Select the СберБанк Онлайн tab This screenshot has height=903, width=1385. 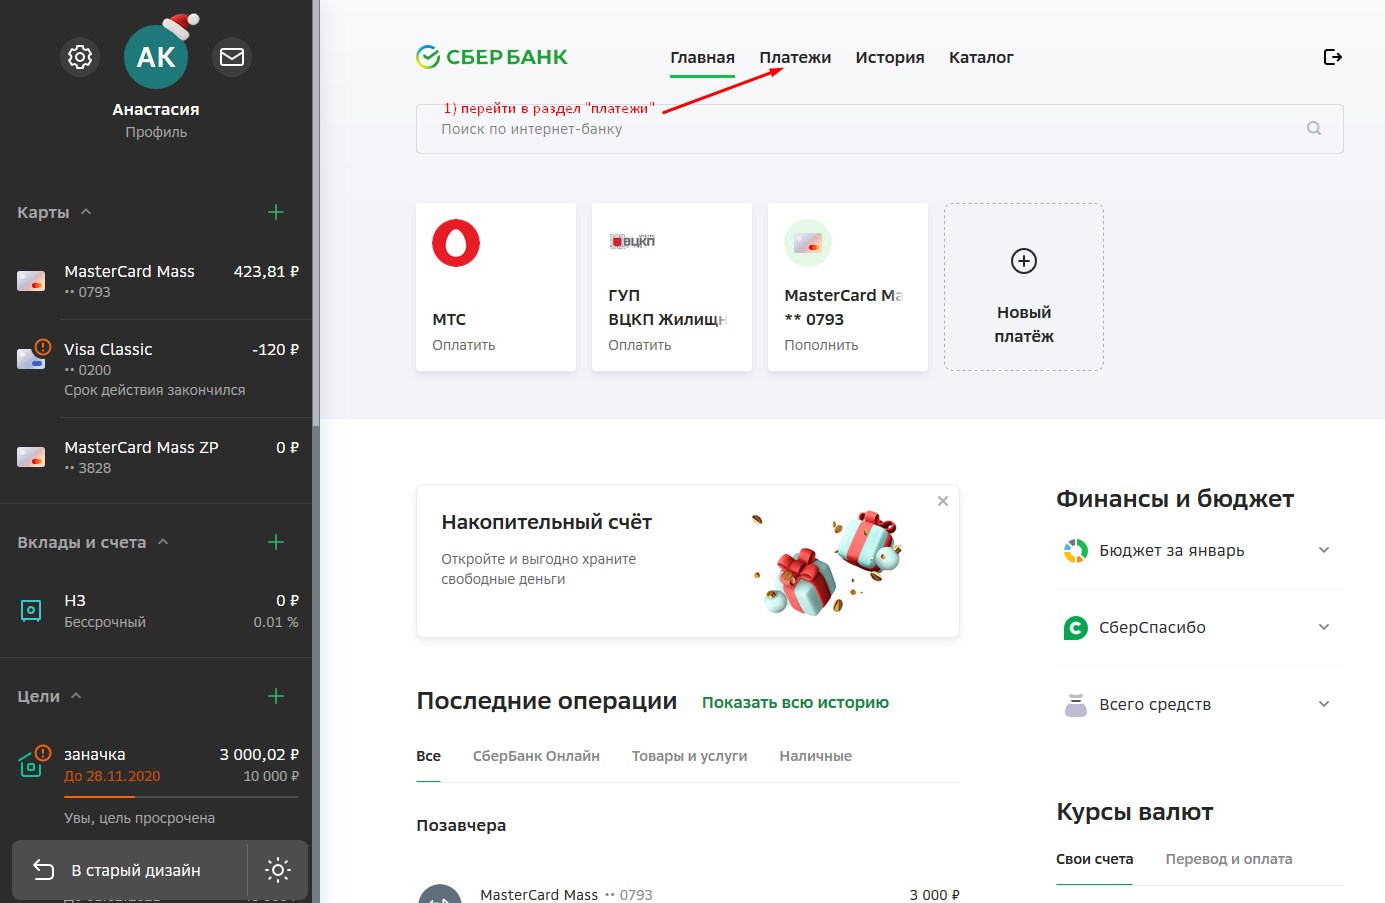tap(536, 756)
